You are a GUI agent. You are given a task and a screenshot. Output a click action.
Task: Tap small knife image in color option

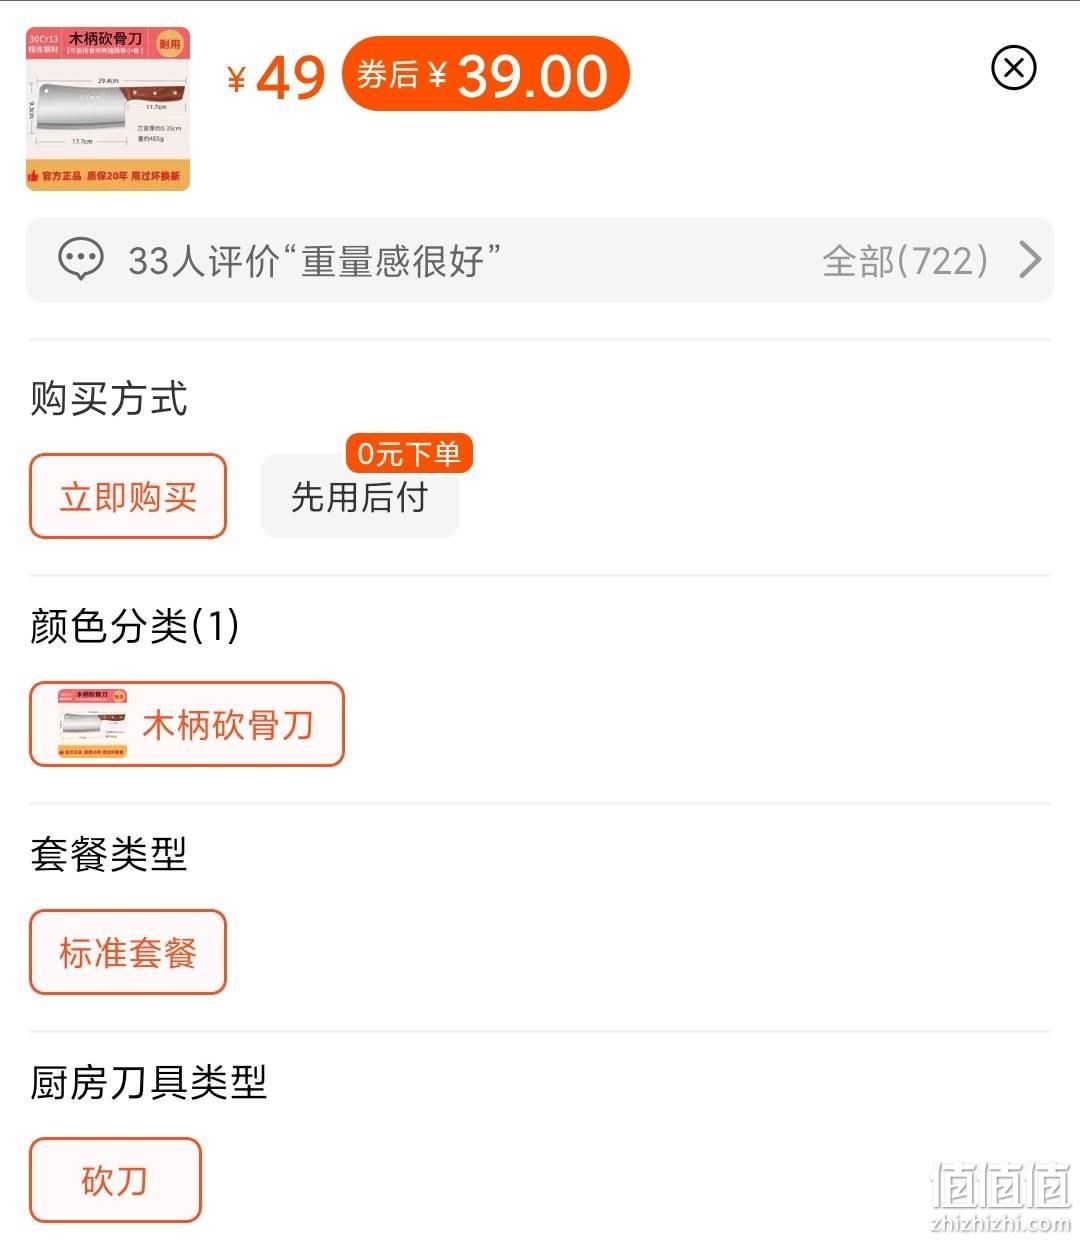click(92, 724)
